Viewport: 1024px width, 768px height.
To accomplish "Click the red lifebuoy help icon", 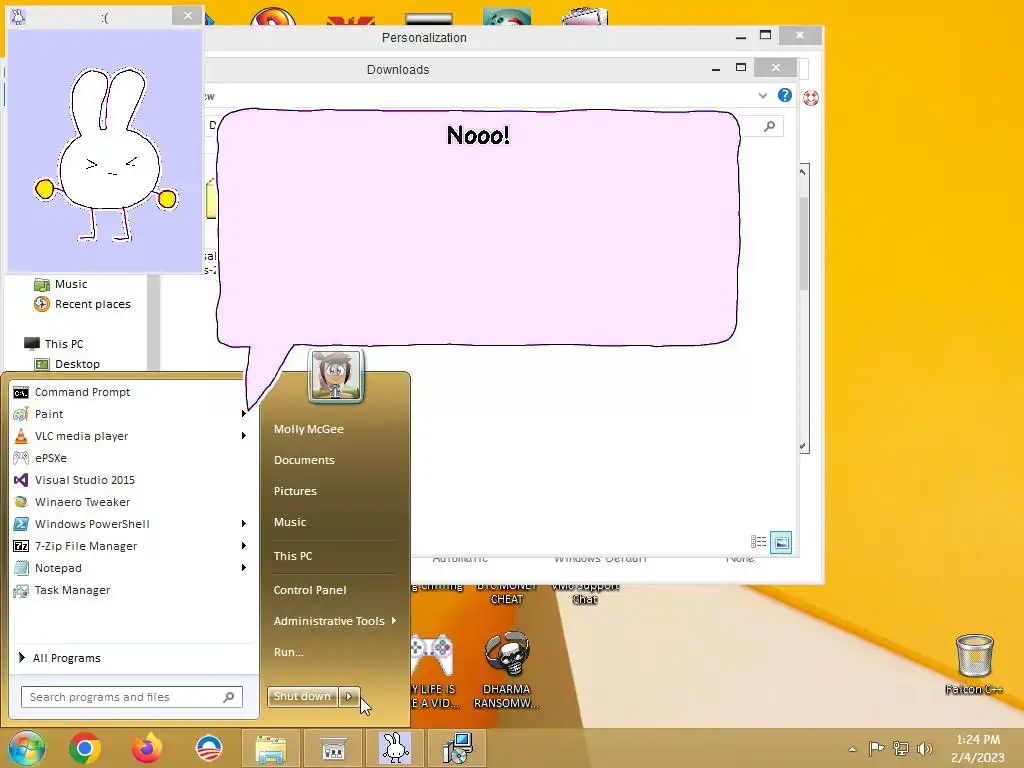I will 811,98.
